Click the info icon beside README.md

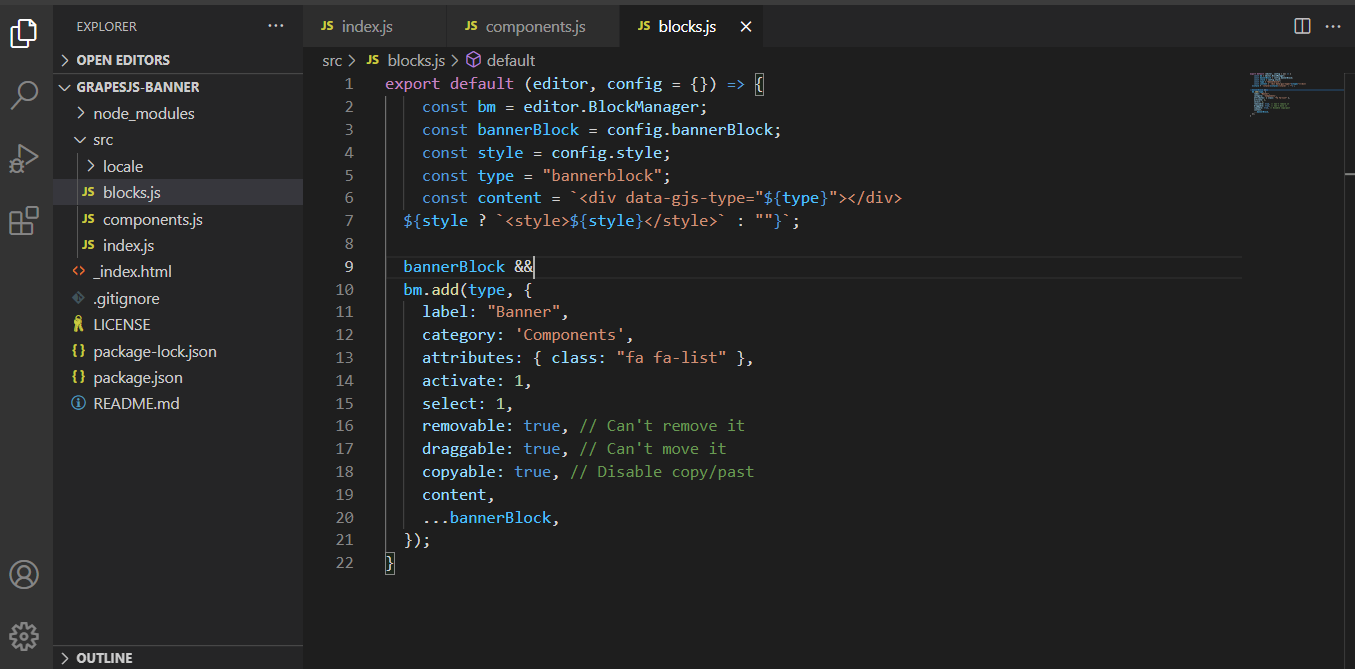79,404
